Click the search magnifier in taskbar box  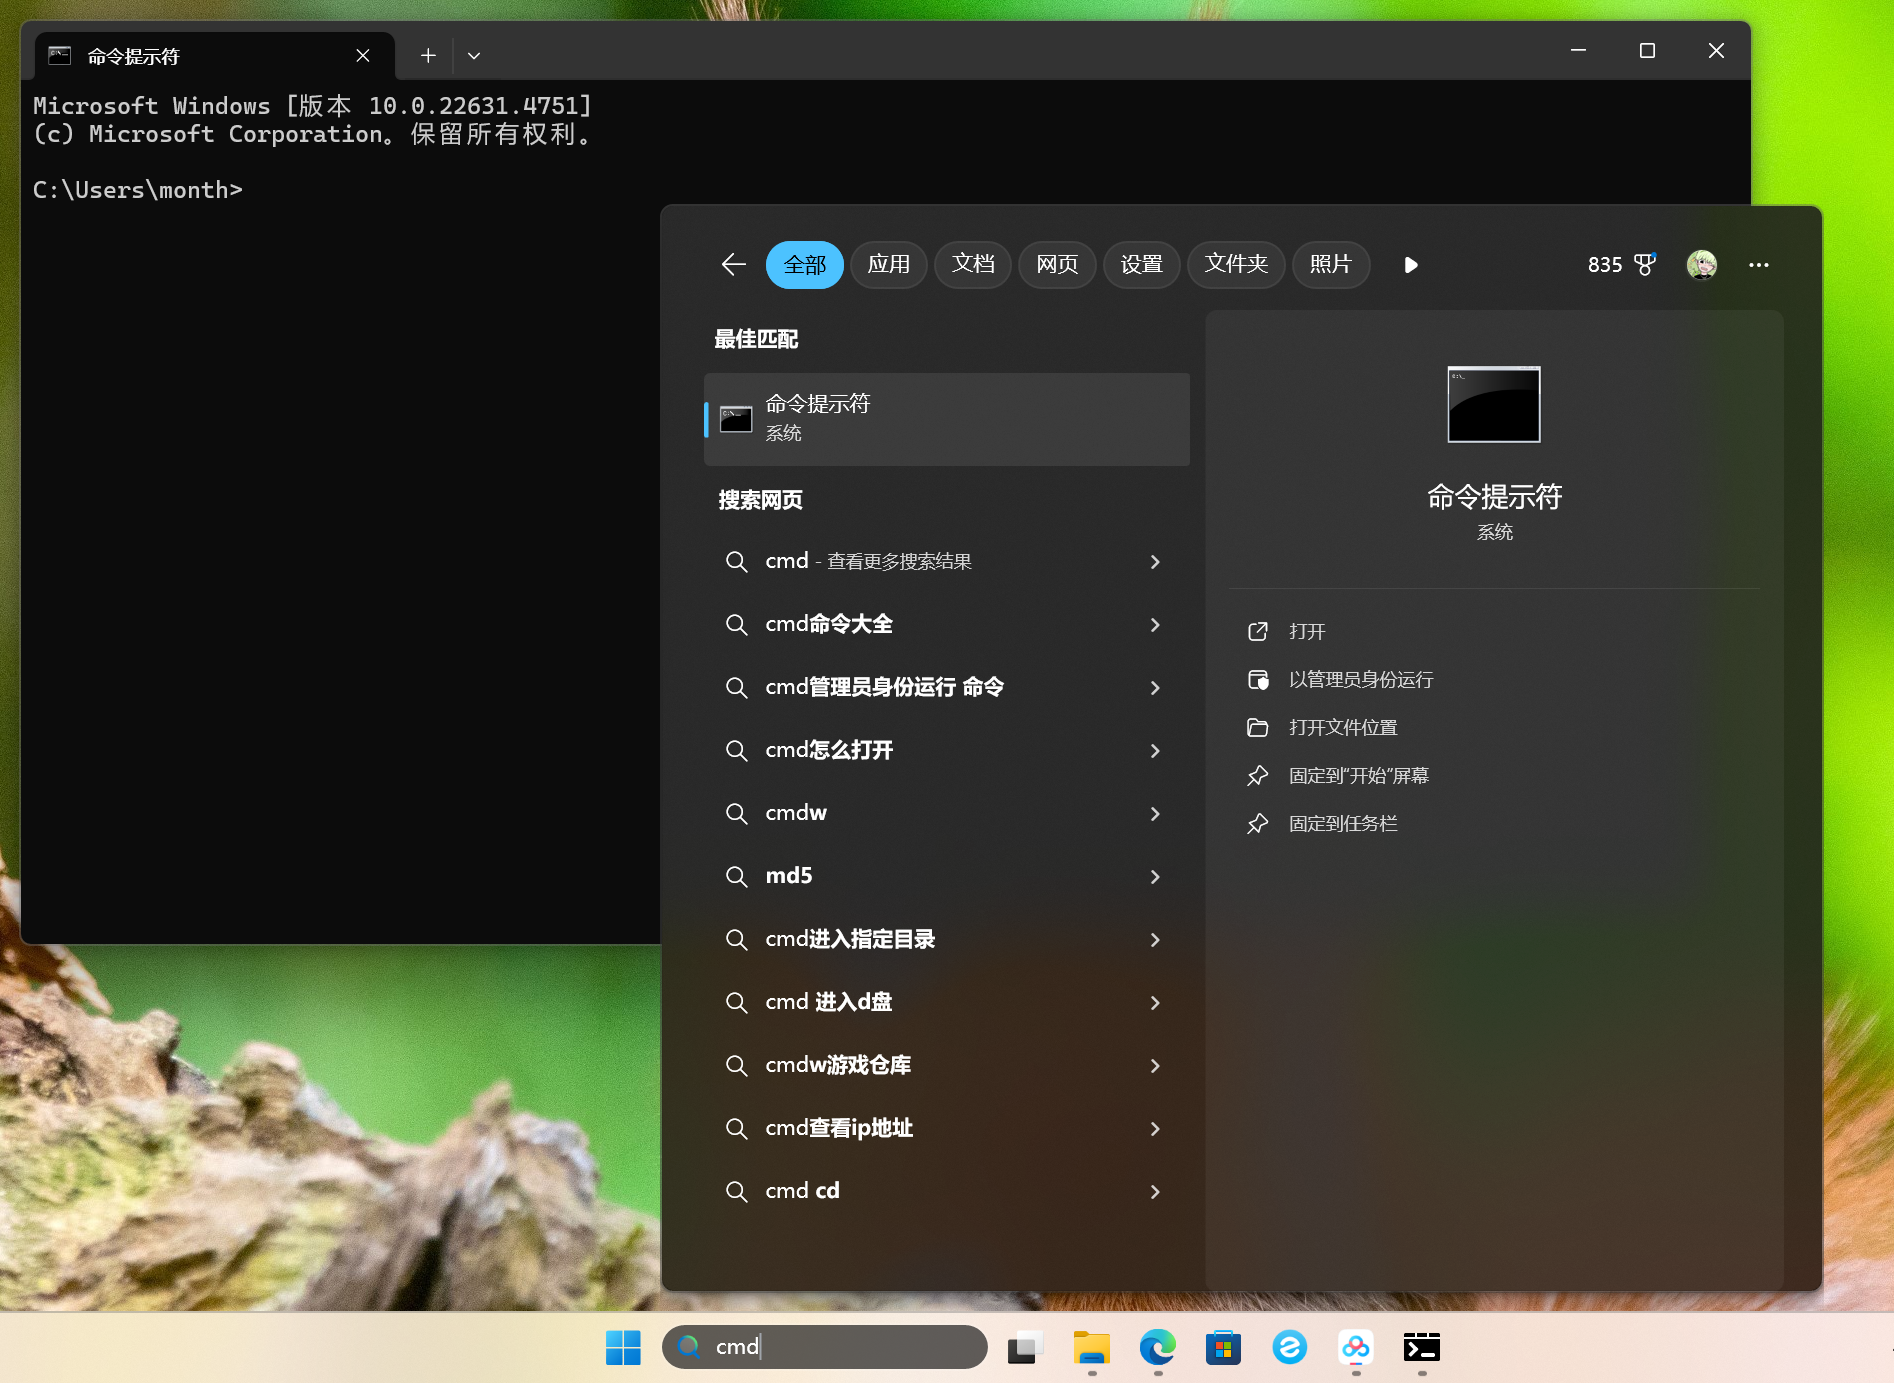(689, 1347)
